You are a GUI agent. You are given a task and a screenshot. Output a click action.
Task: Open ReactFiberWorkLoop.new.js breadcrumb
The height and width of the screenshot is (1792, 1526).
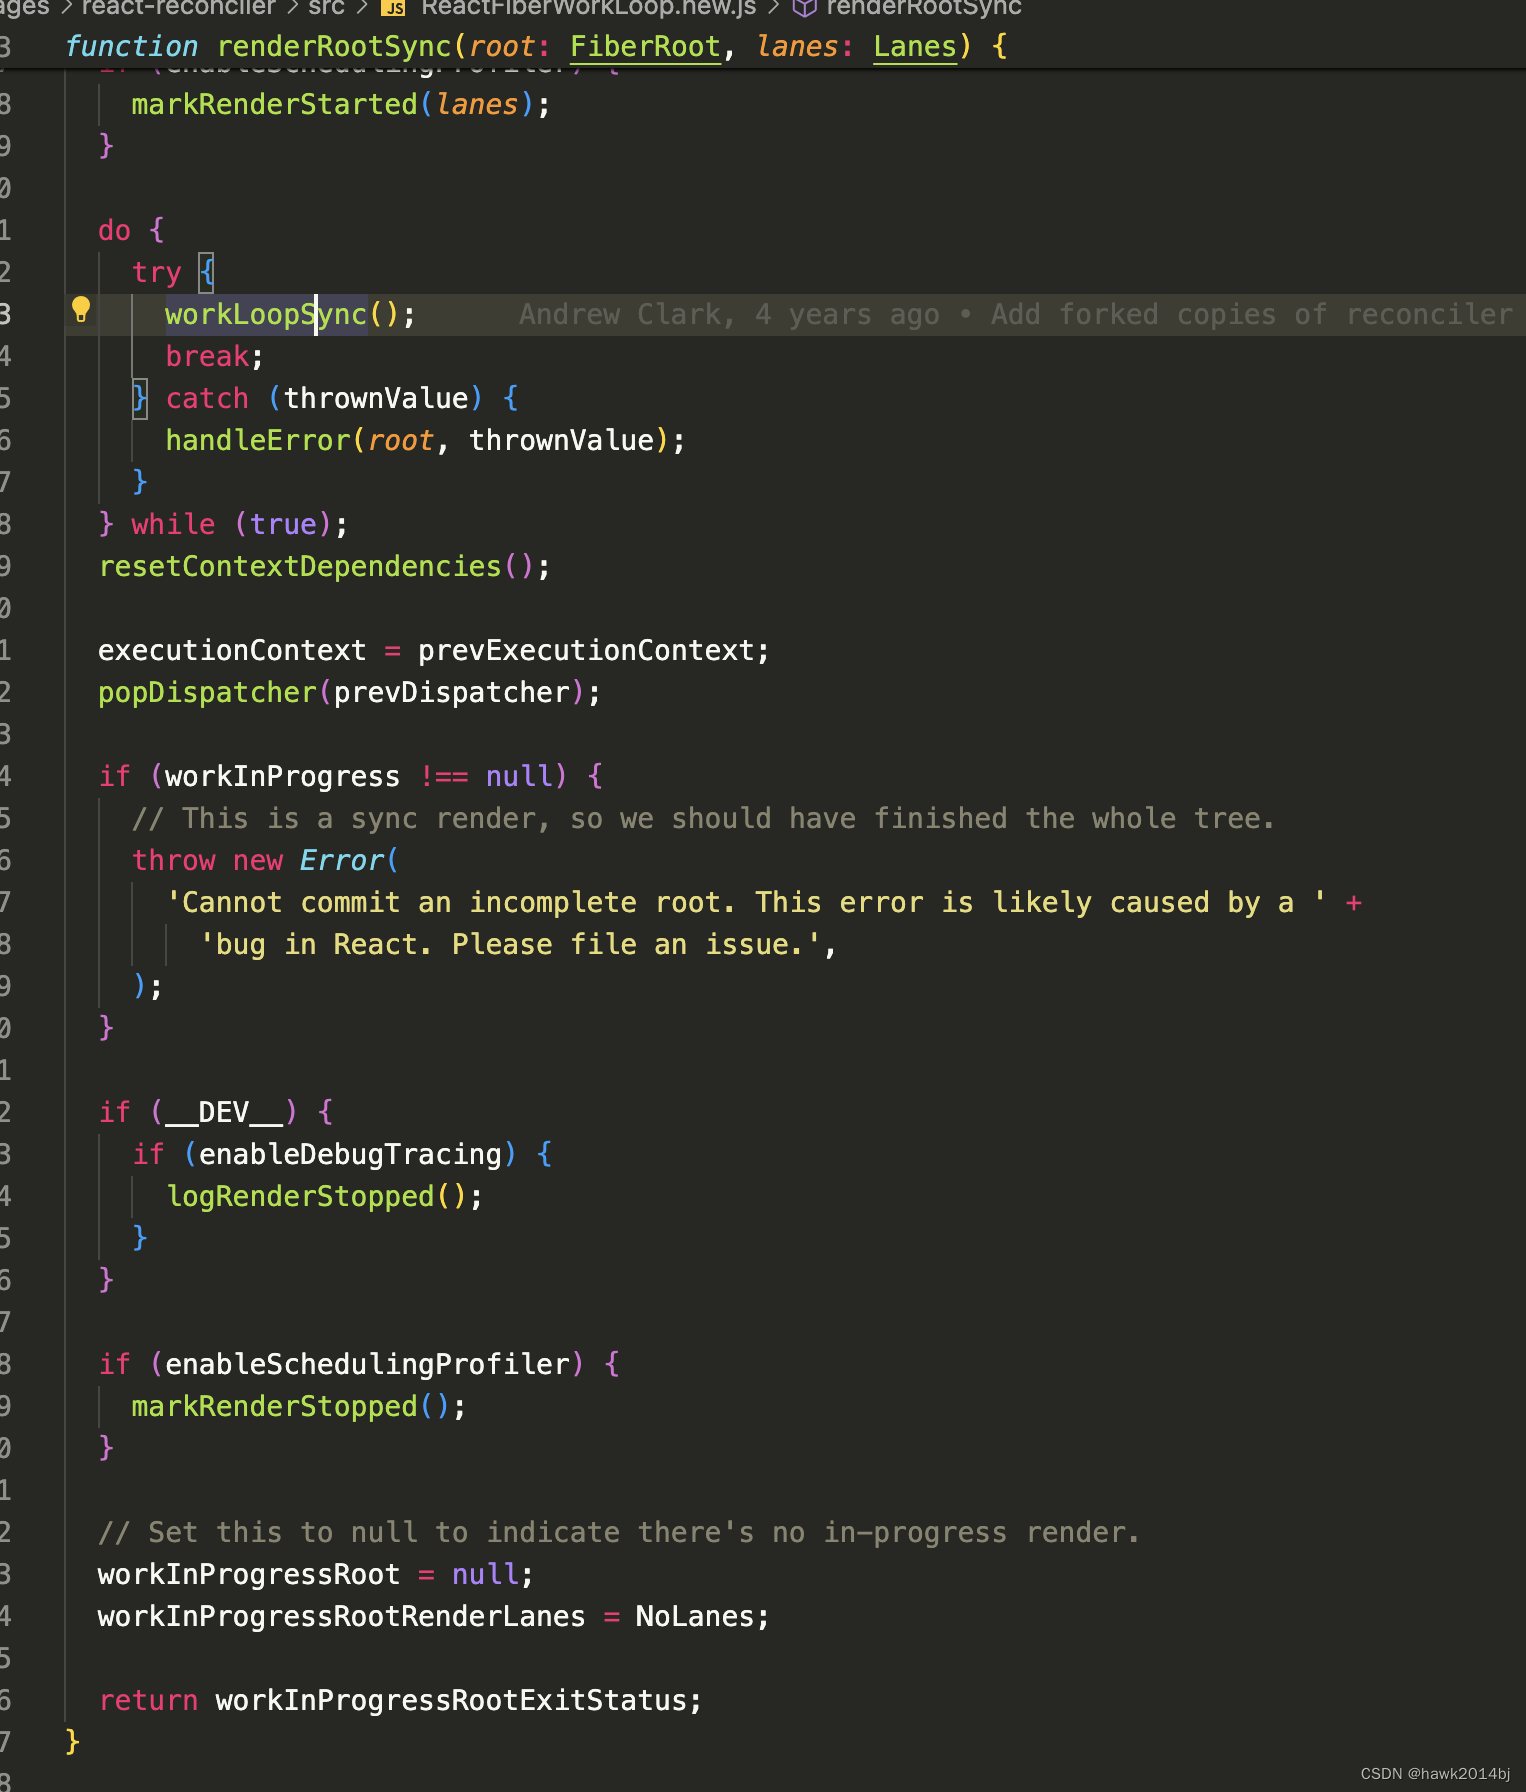pyautogui.click(x=588, y=8)
